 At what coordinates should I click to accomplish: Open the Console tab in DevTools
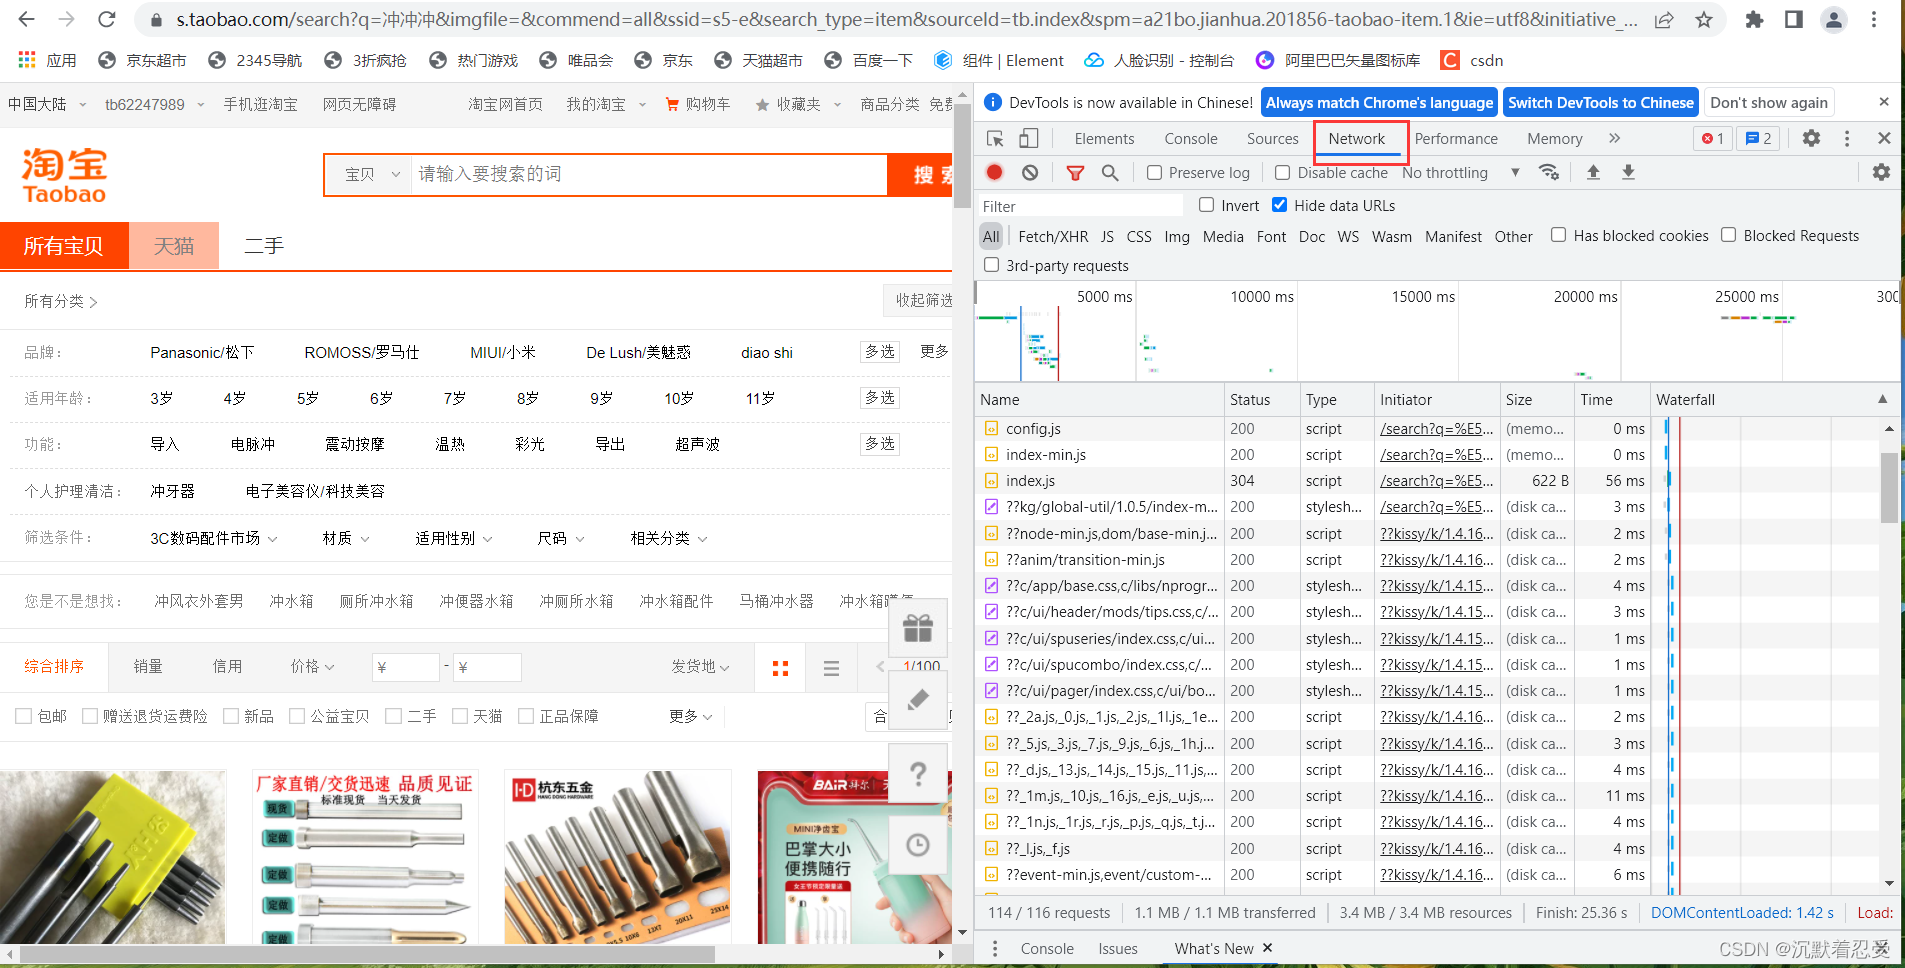coord(1190,139)
